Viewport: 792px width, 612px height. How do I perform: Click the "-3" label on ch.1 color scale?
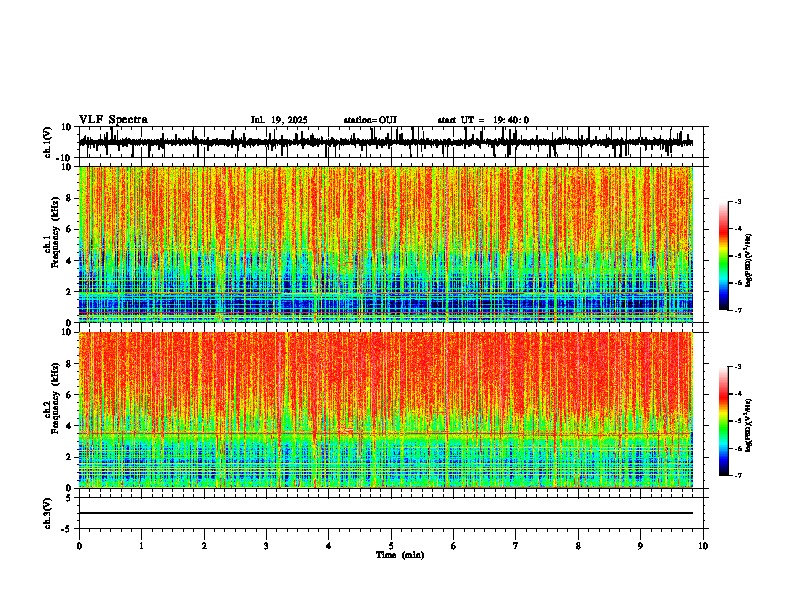pos(738,202)
